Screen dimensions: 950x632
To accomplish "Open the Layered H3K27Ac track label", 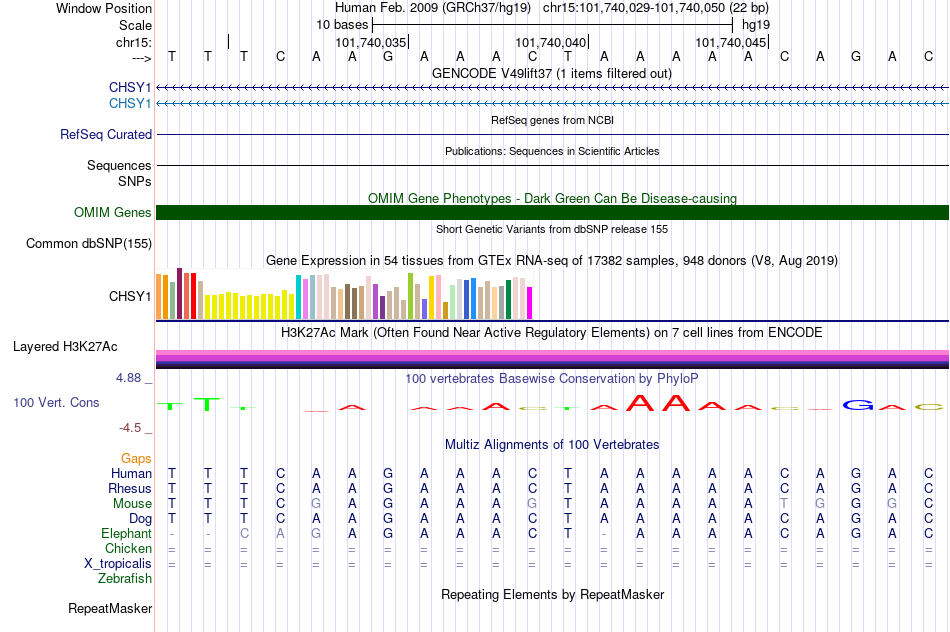I will tap(65, 347).
